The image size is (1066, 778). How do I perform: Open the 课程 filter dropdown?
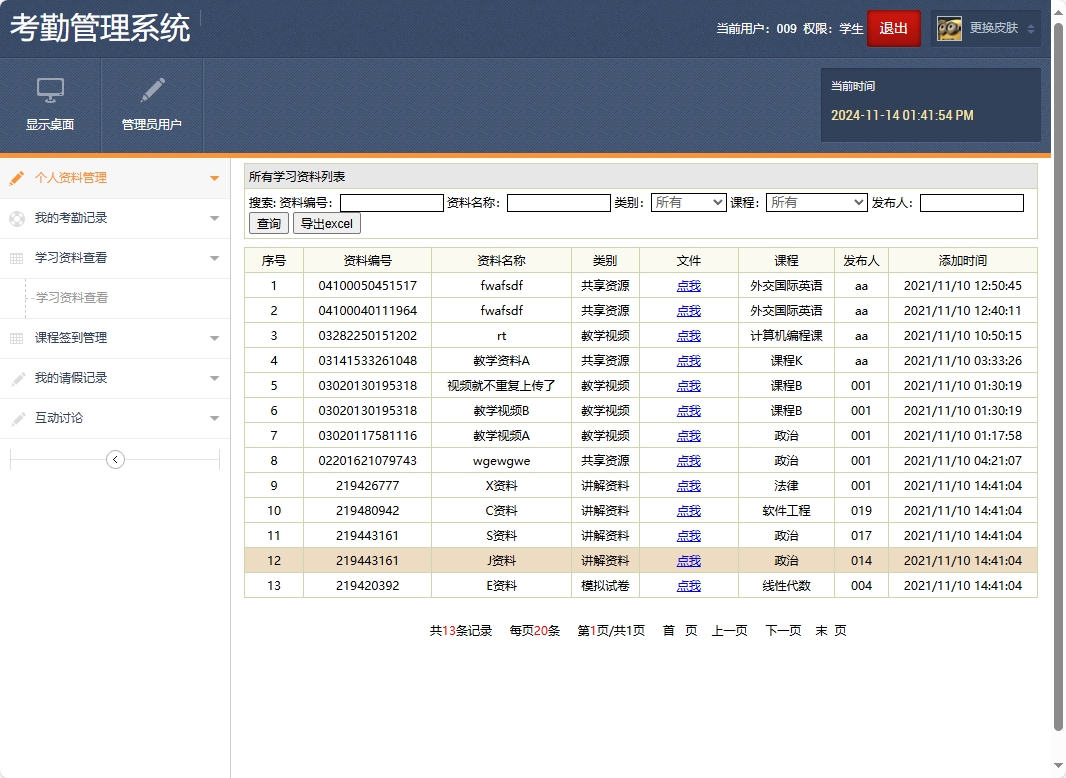pos(816,202)
